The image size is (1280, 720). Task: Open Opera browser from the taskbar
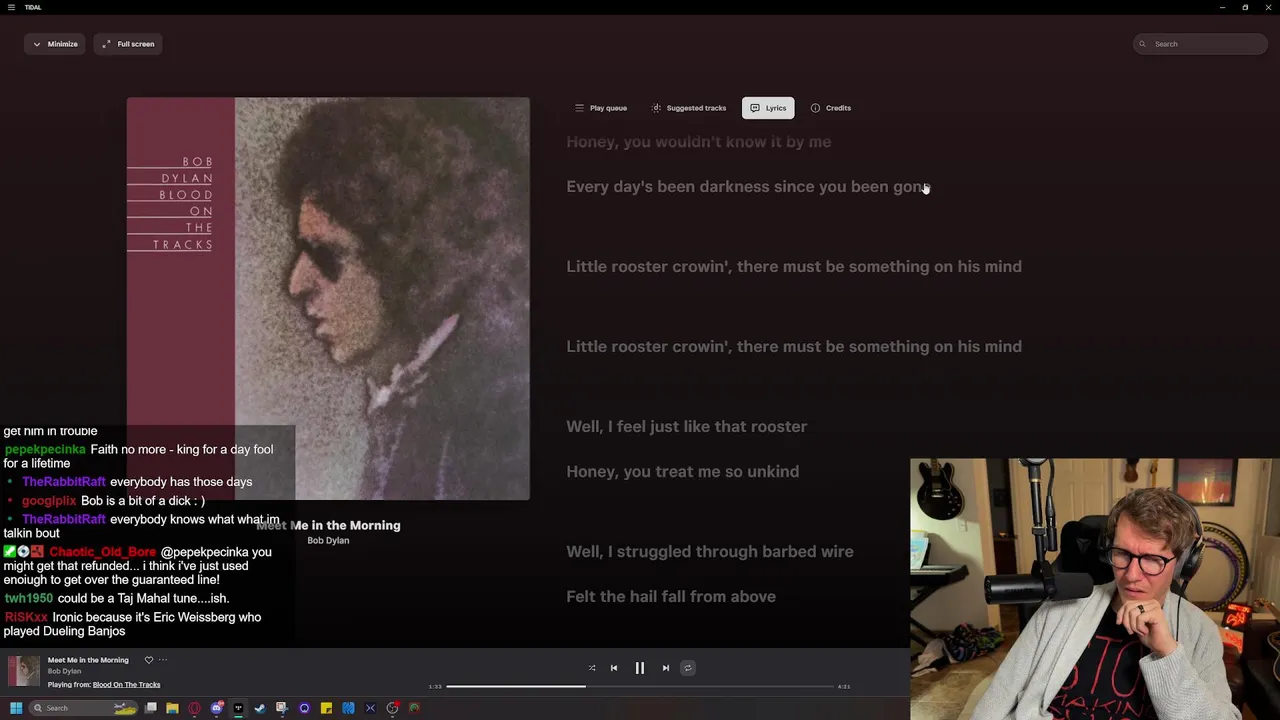tap(194, 708)
